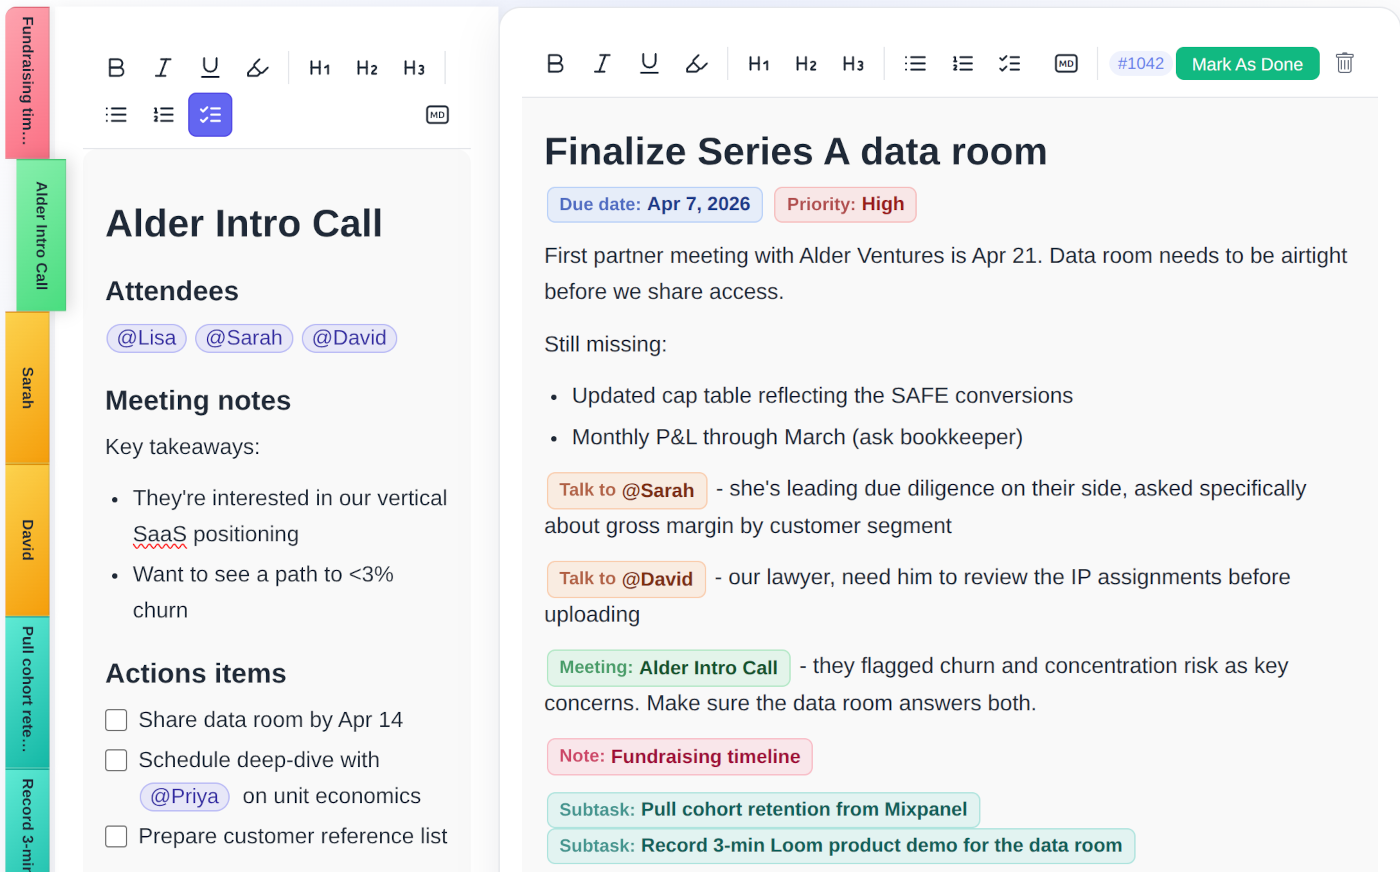Toggle underline in the task editor toolbar
The height and width of the screenshot is (872, 1400).
649,64
